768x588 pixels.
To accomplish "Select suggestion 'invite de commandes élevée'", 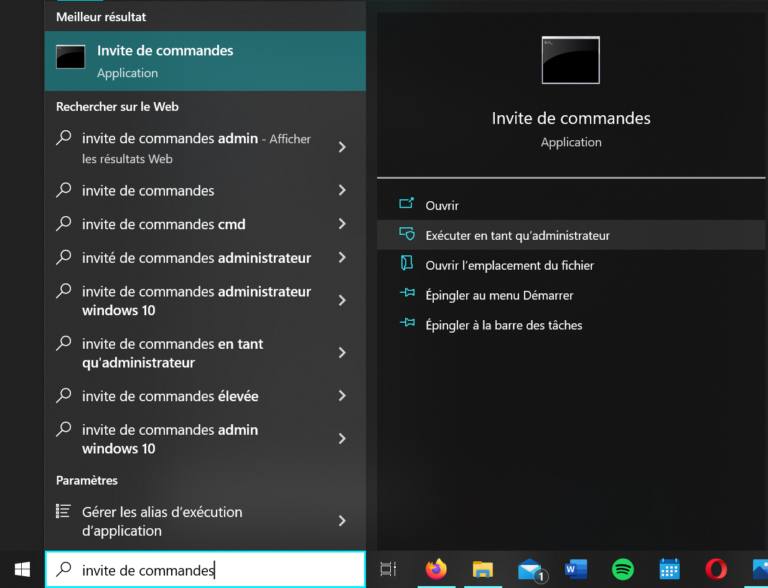I will (205, 395).
